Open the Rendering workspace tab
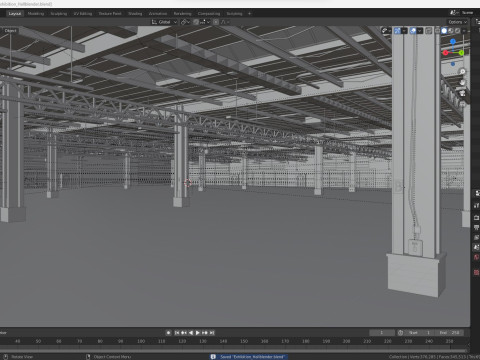This screenshot has width=480, height=360. click(x=182, y=13)
